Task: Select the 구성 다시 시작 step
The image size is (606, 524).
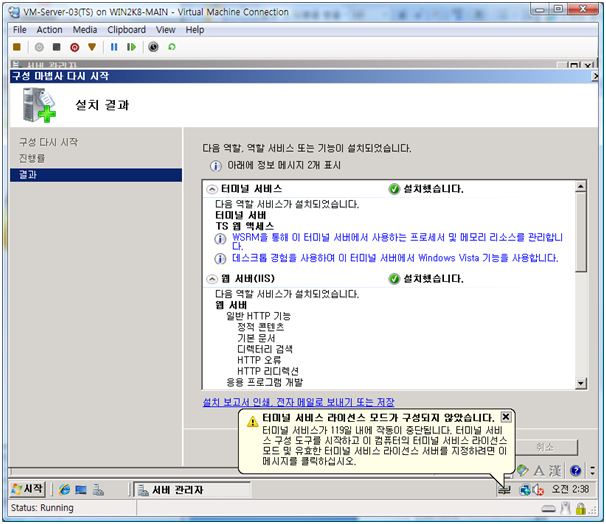Action: point(49,142)
